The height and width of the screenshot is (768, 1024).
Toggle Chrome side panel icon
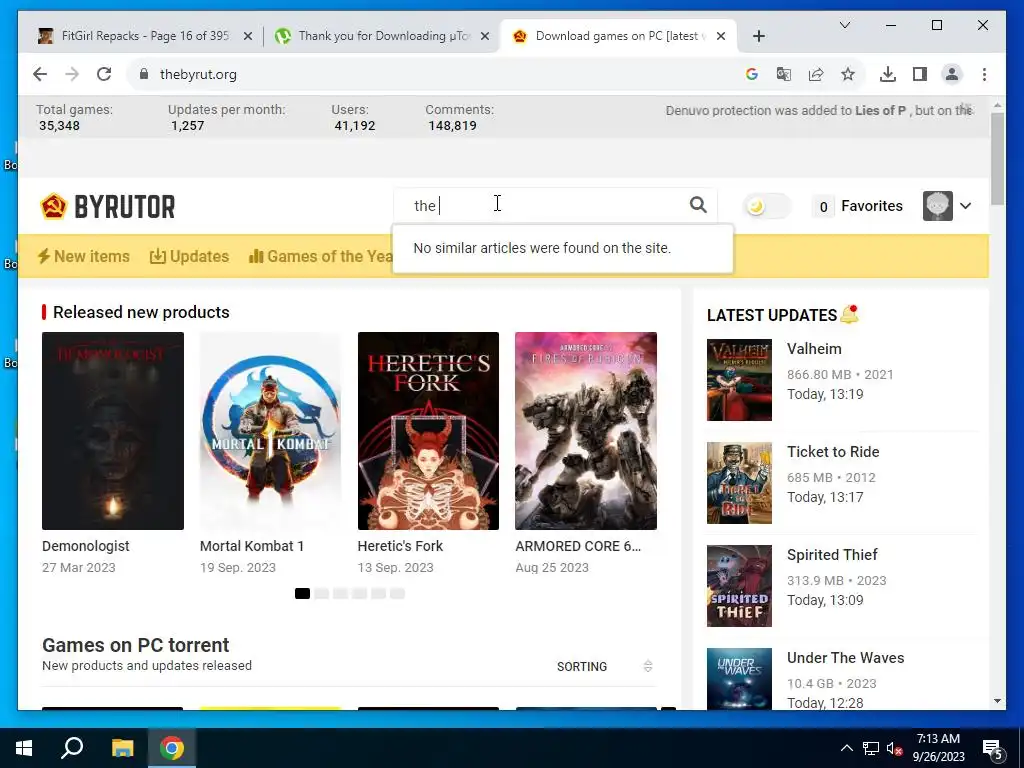920,74
